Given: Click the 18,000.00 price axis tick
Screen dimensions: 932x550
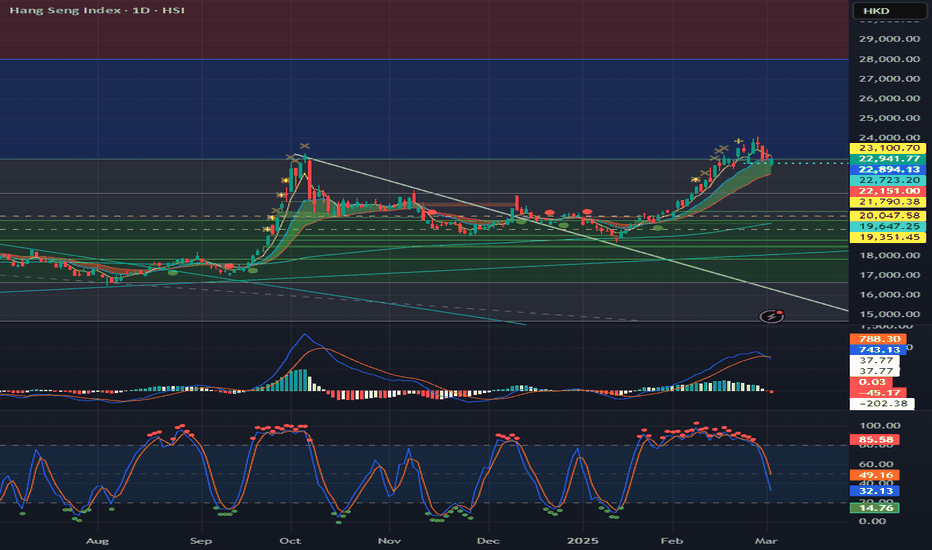Looking at the screenshot, I should [889, 255].
